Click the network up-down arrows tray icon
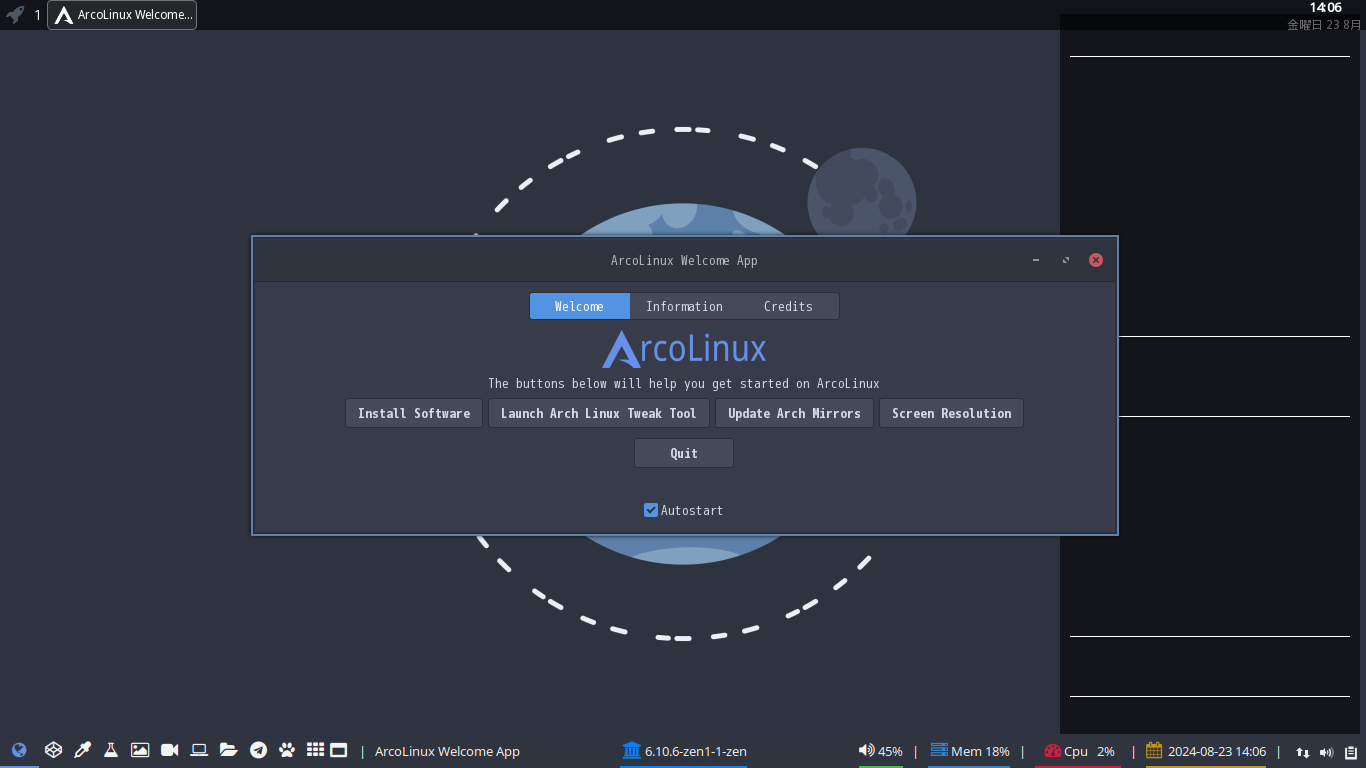This screenshot has width=1366, height=768. (x=1302, y=752)
